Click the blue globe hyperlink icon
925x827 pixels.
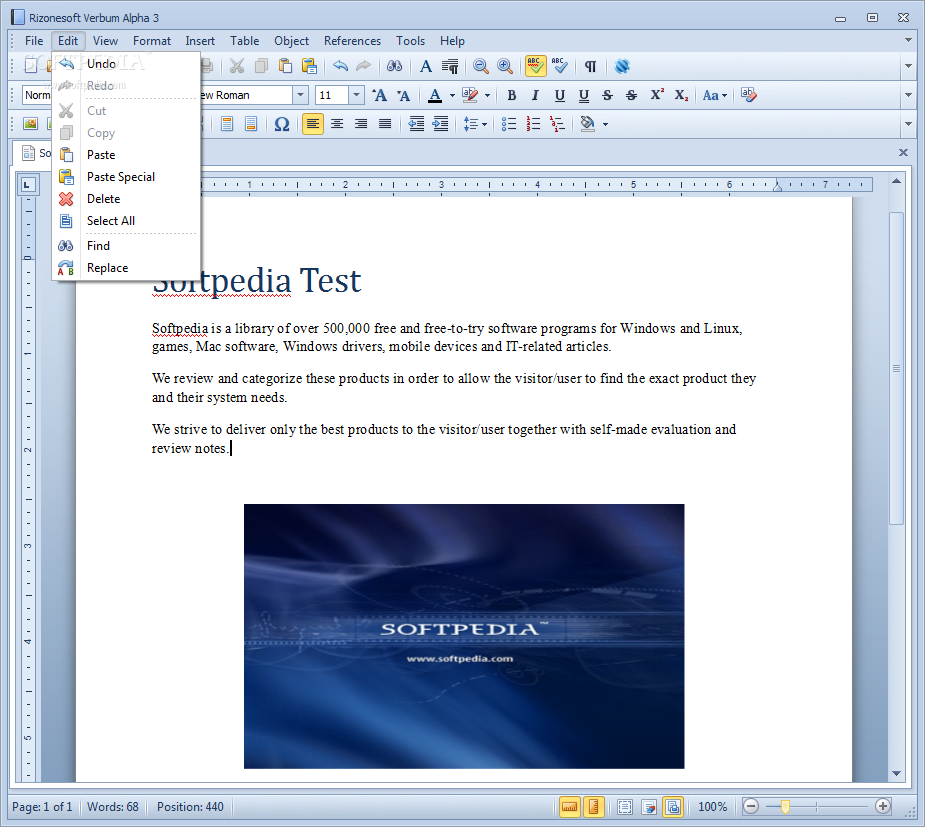622,66
